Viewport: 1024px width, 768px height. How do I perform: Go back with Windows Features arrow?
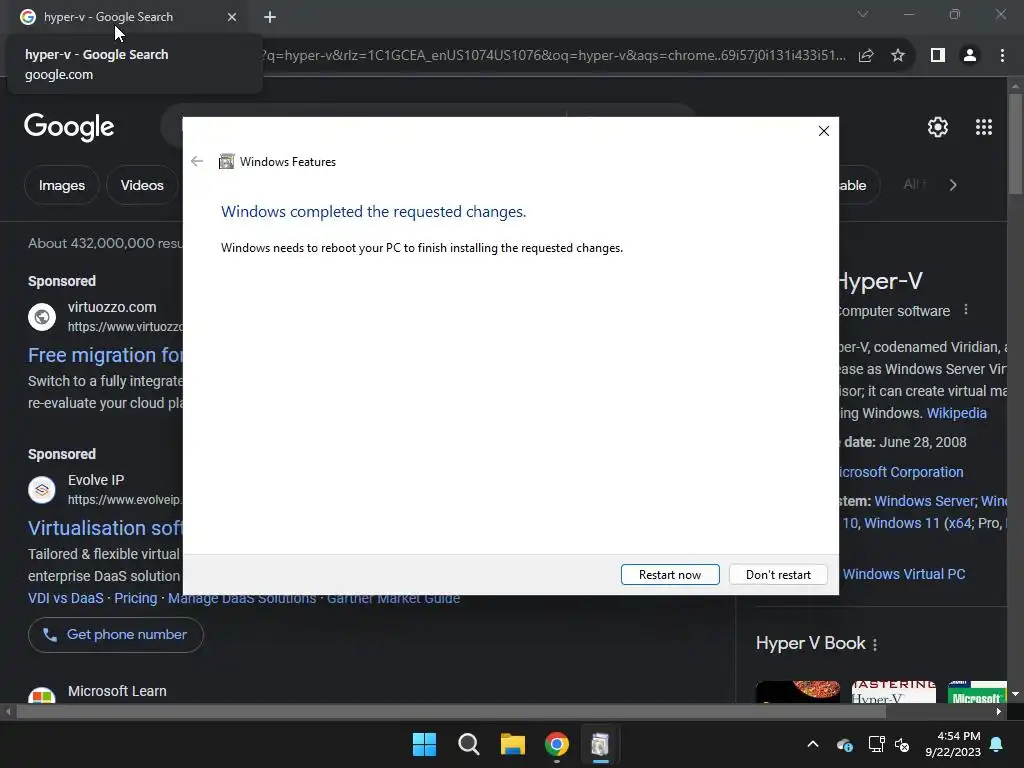(x=197, y=161)
